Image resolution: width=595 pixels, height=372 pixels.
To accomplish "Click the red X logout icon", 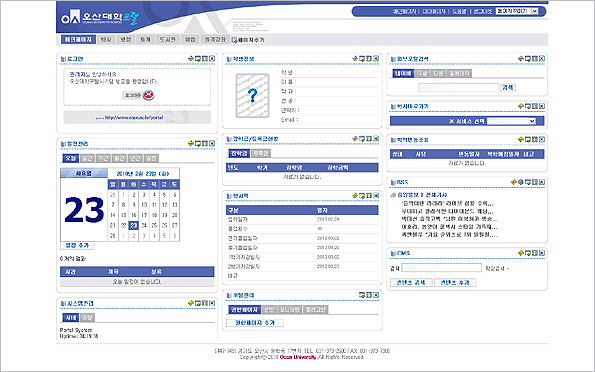I will 148,95.
